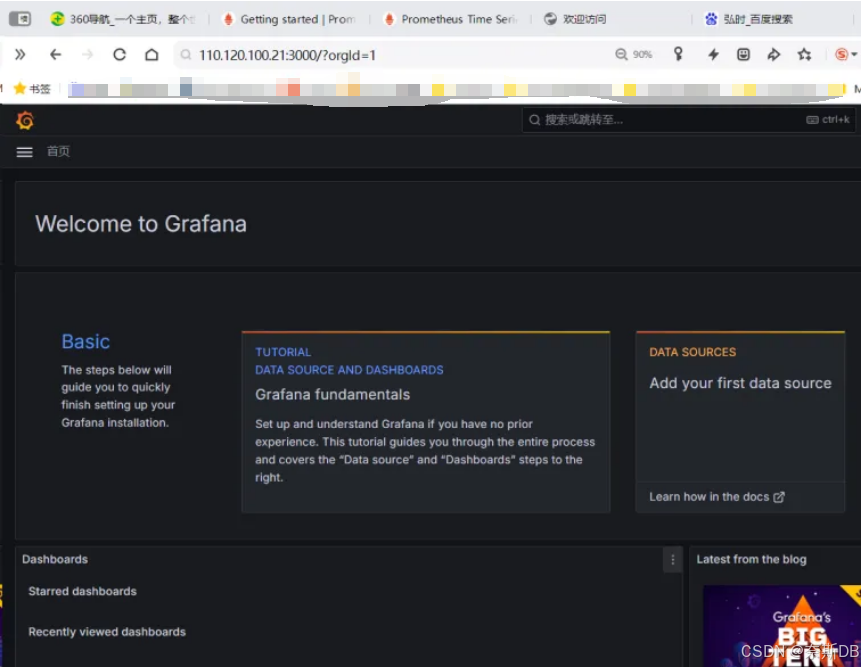
Task: Click Starred dashboards heading
Action: click(83, 591)
